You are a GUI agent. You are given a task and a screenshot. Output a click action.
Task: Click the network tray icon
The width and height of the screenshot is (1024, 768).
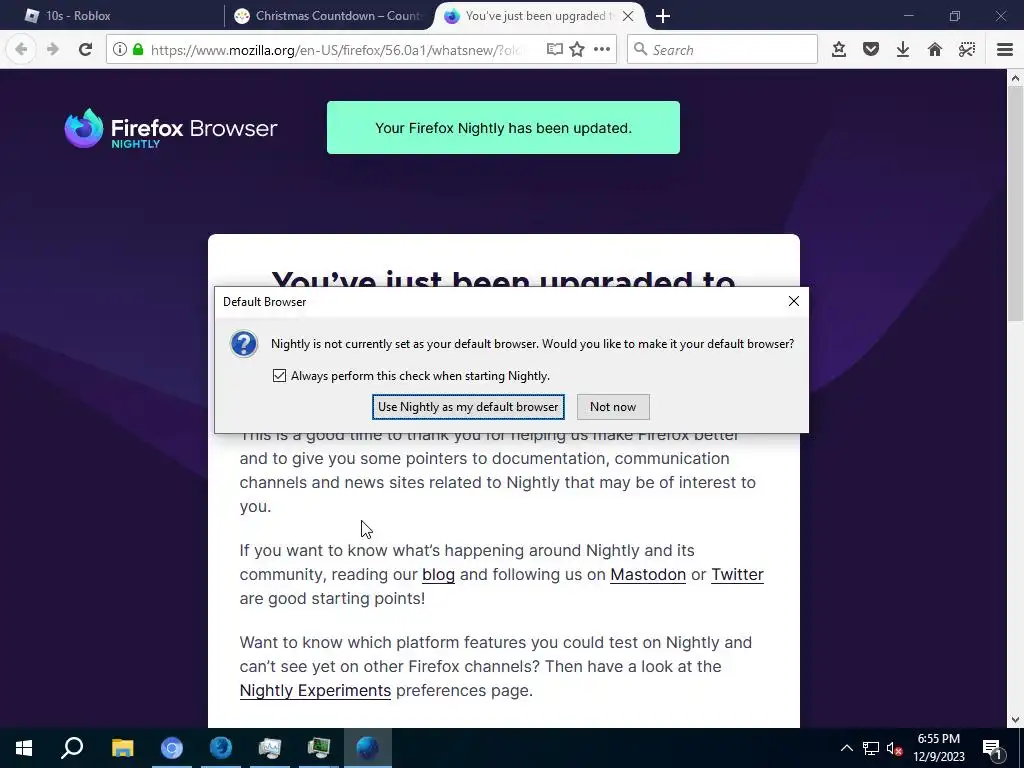coord(871,748)
